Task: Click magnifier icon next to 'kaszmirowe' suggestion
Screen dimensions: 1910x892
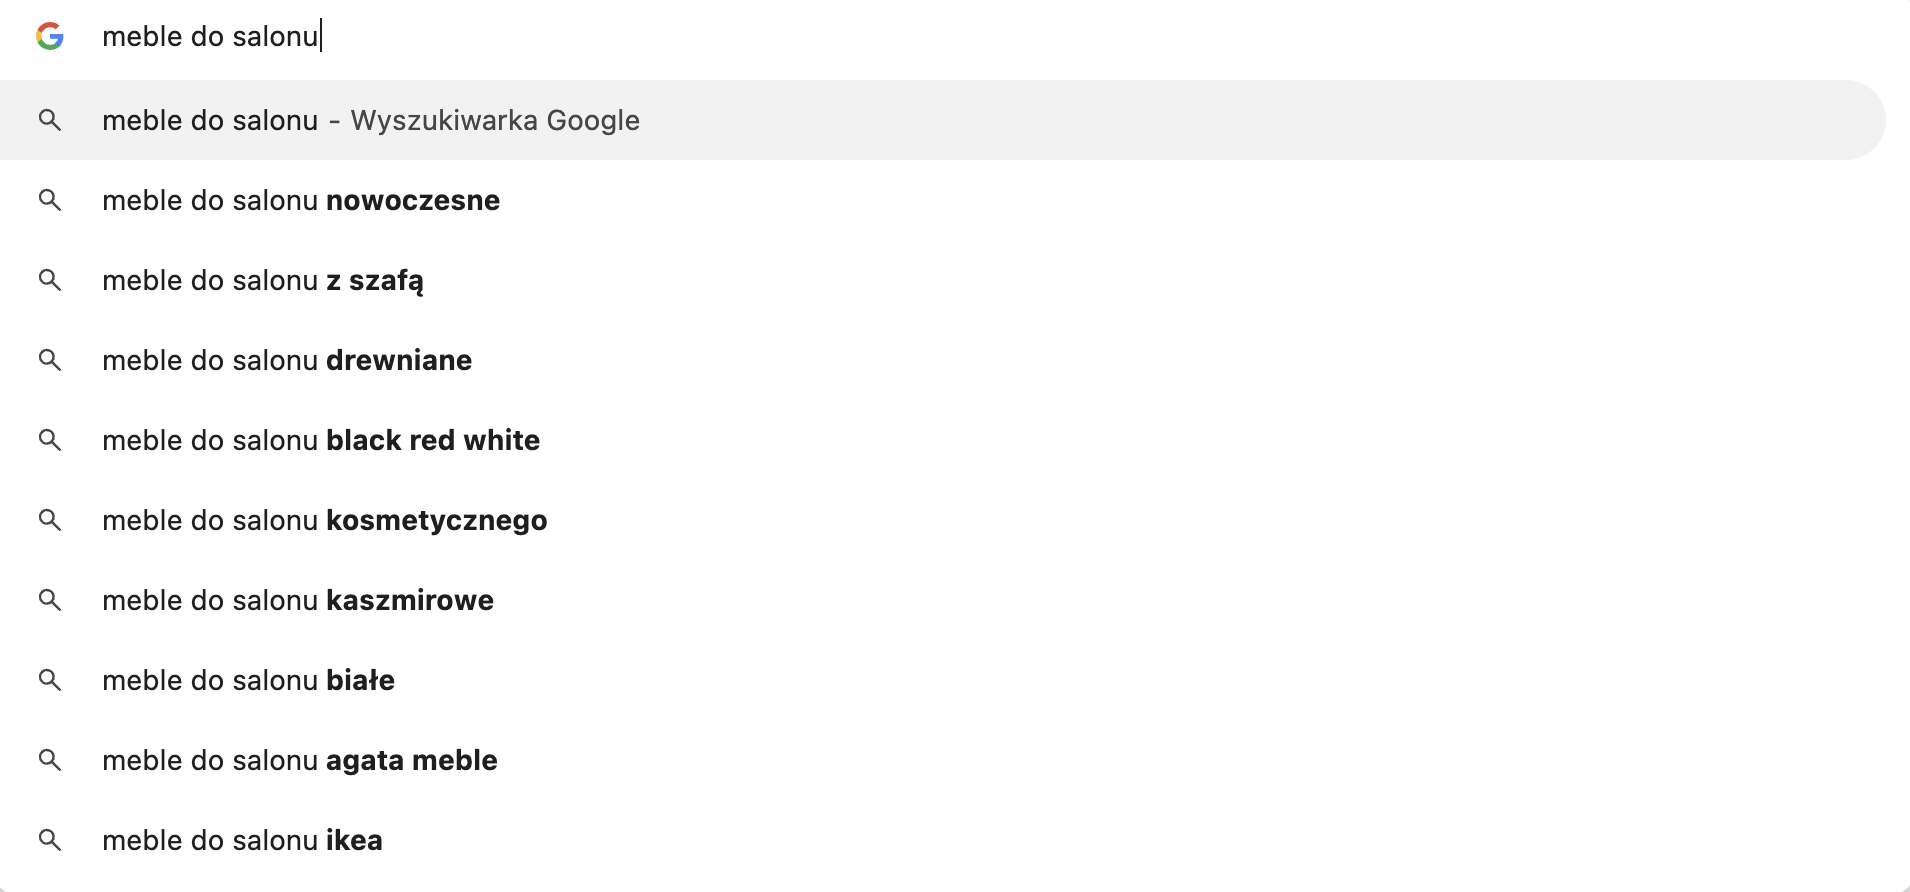Action: tap(50, 600)
